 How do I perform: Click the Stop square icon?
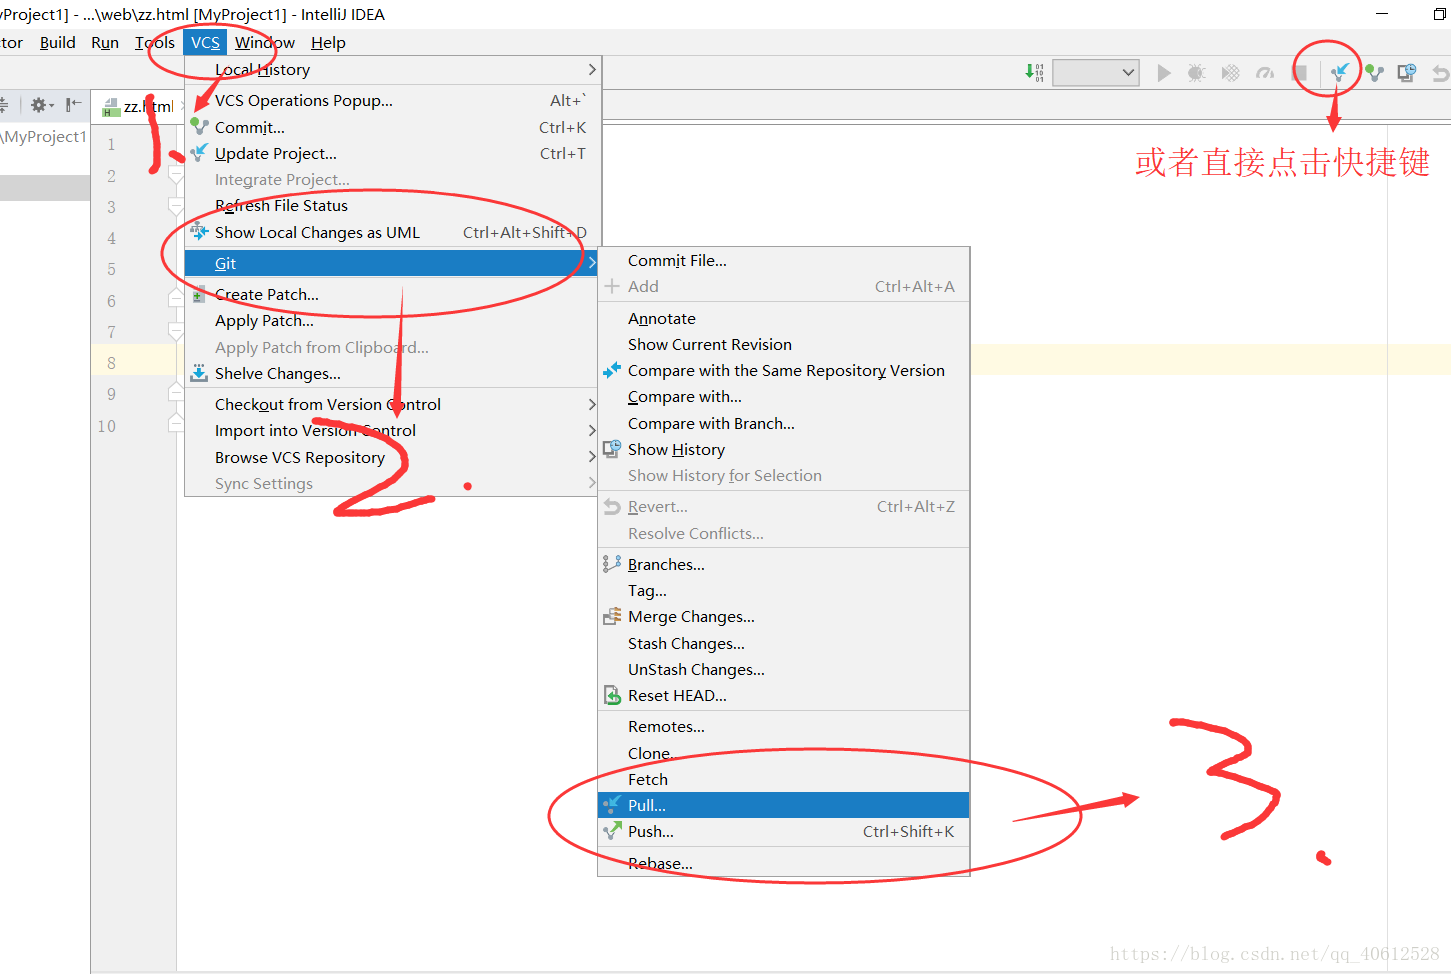pyautogui.click(x=1300, y=73)
